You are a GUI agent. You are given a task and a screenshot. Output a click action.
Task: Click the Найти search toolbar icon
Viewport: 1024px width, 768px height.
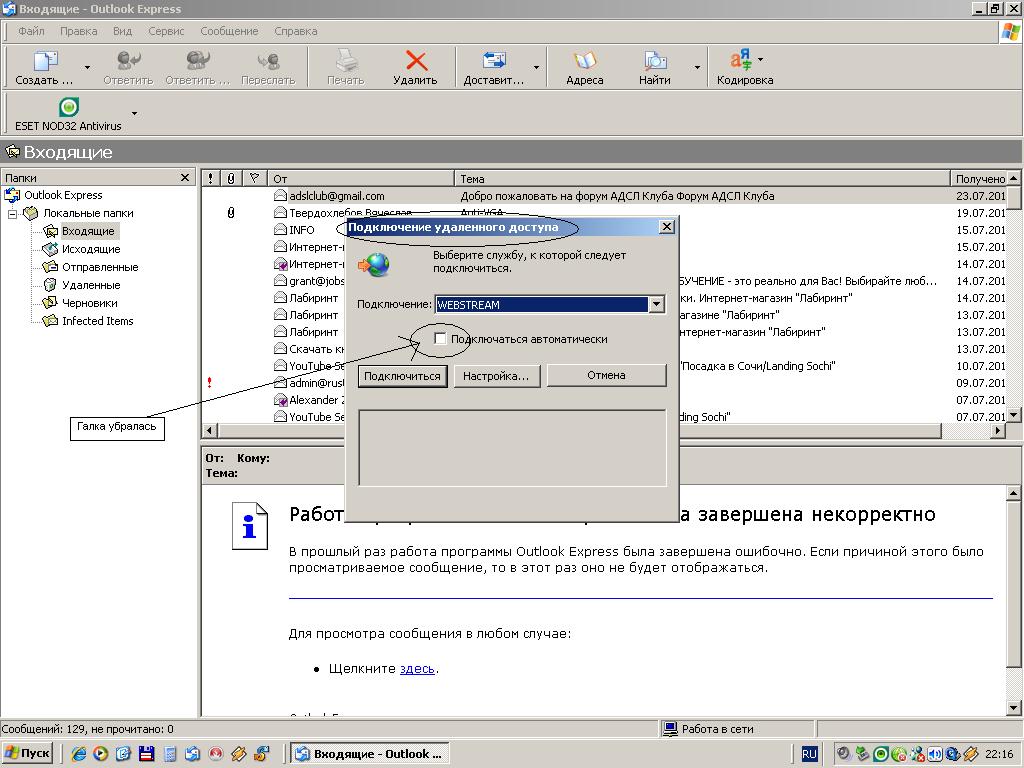[655, 62]
